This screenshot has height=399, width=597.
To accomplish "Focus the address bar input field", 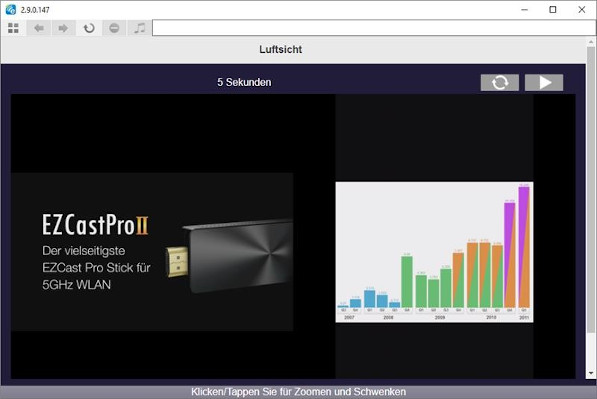I will 374,28.
